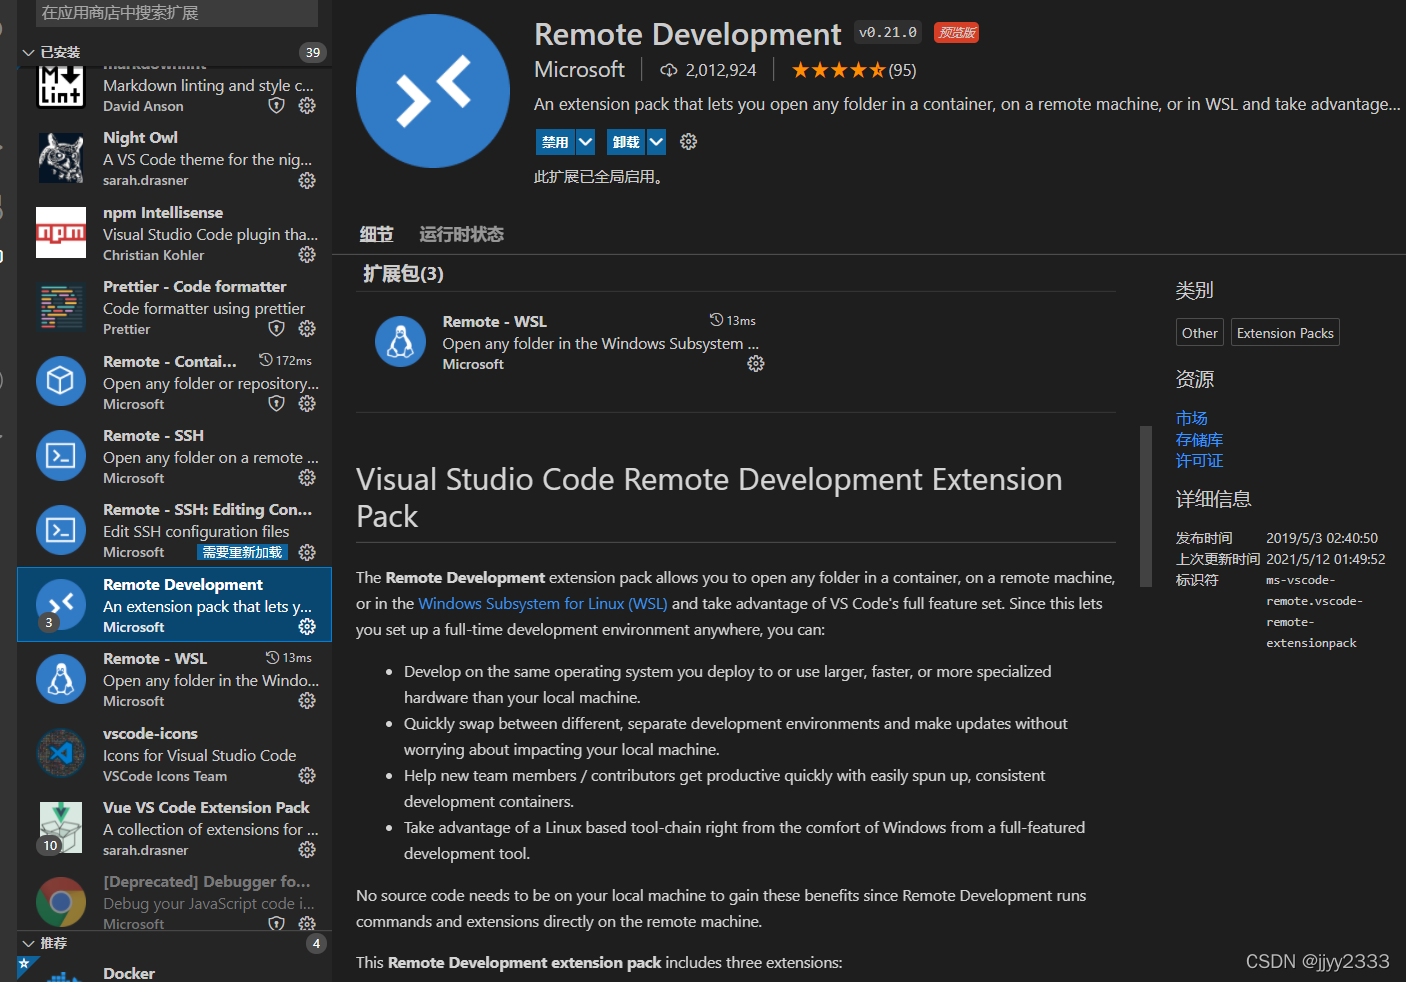
Task: Select Prettier - Code formatter list item
Action: (174, 307)
